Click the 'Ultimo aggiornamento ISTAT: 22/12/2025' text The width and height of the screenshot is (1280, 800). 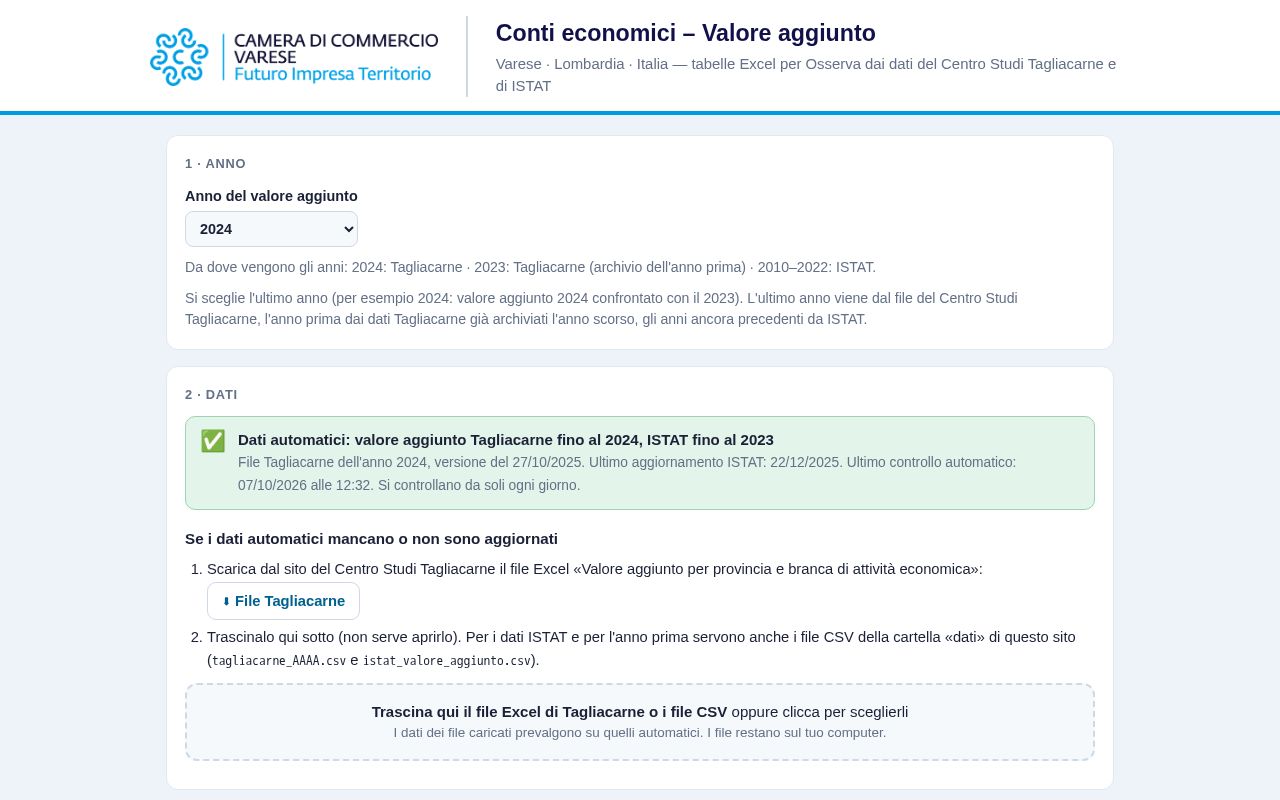(x=717, y=462)
